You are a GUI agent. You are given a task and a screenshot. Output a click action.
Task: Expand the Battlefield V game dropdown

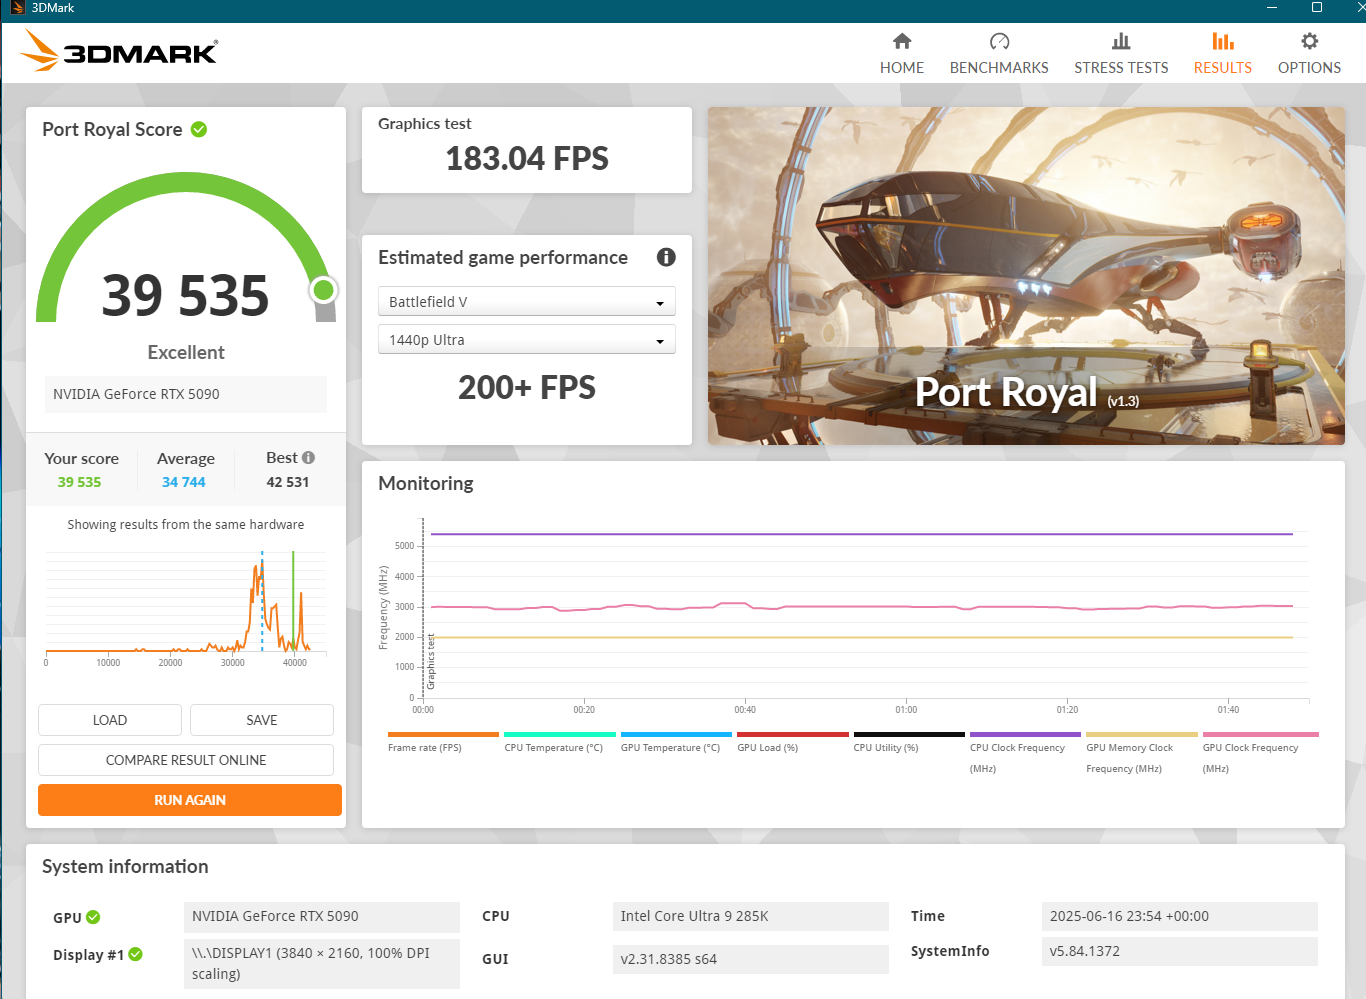click(x=527, y=302)
